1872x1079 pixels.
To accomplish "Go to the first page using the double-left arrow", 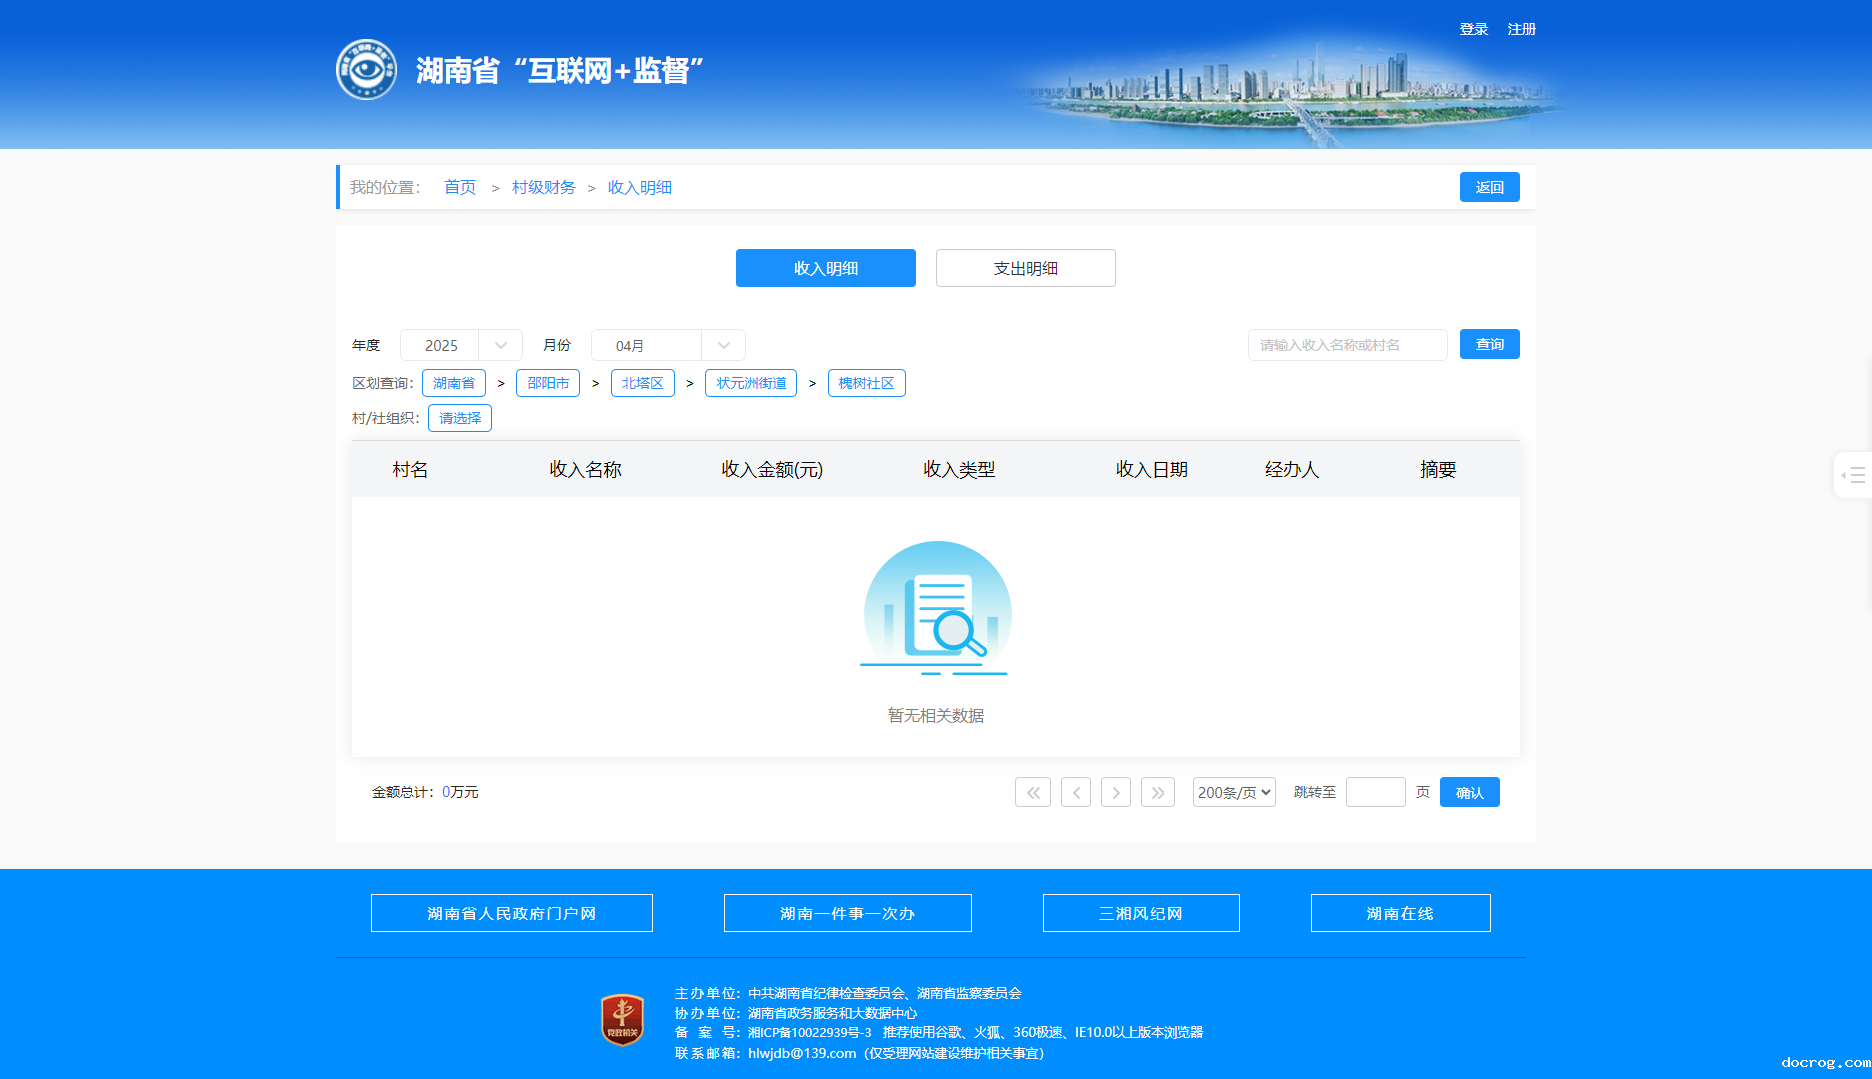I will tap(1032, 792).
